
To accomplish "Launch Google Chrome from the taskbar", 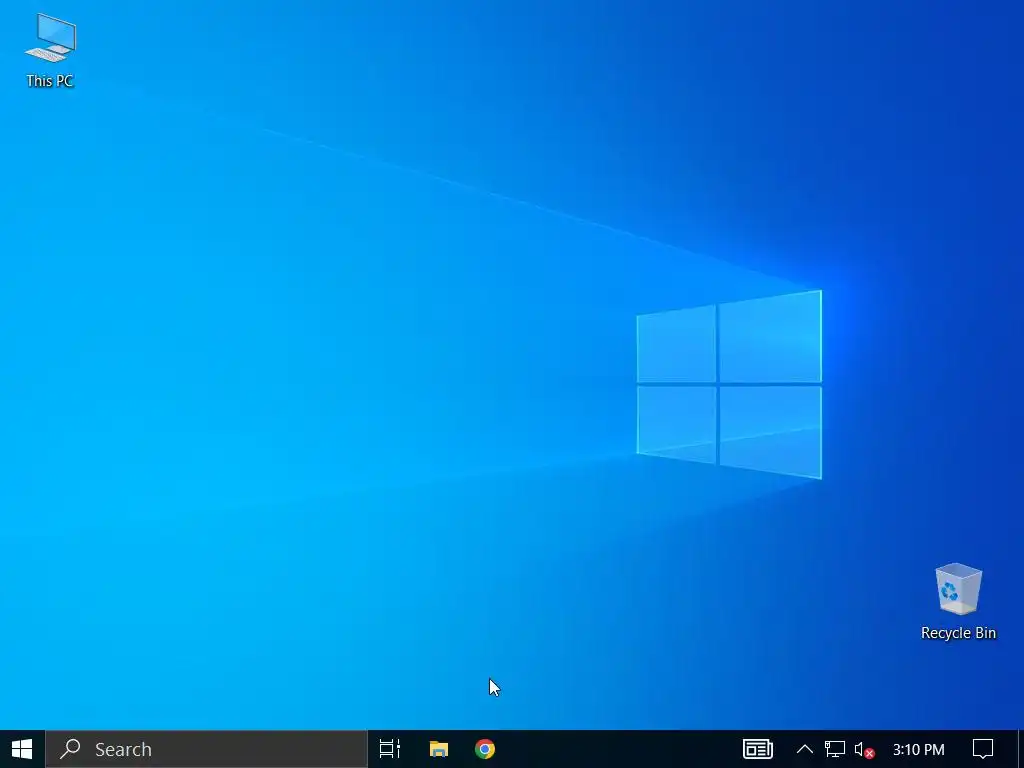I will click(x=485, y=749).
